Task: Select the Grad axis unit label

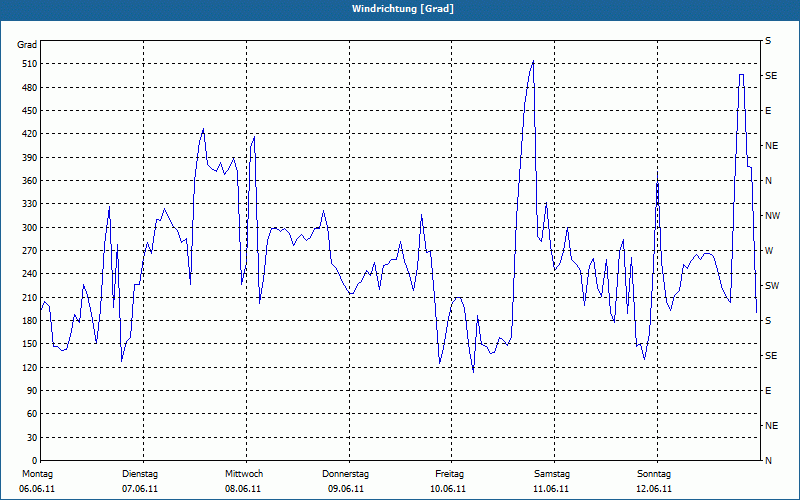Action: (27, 45)
